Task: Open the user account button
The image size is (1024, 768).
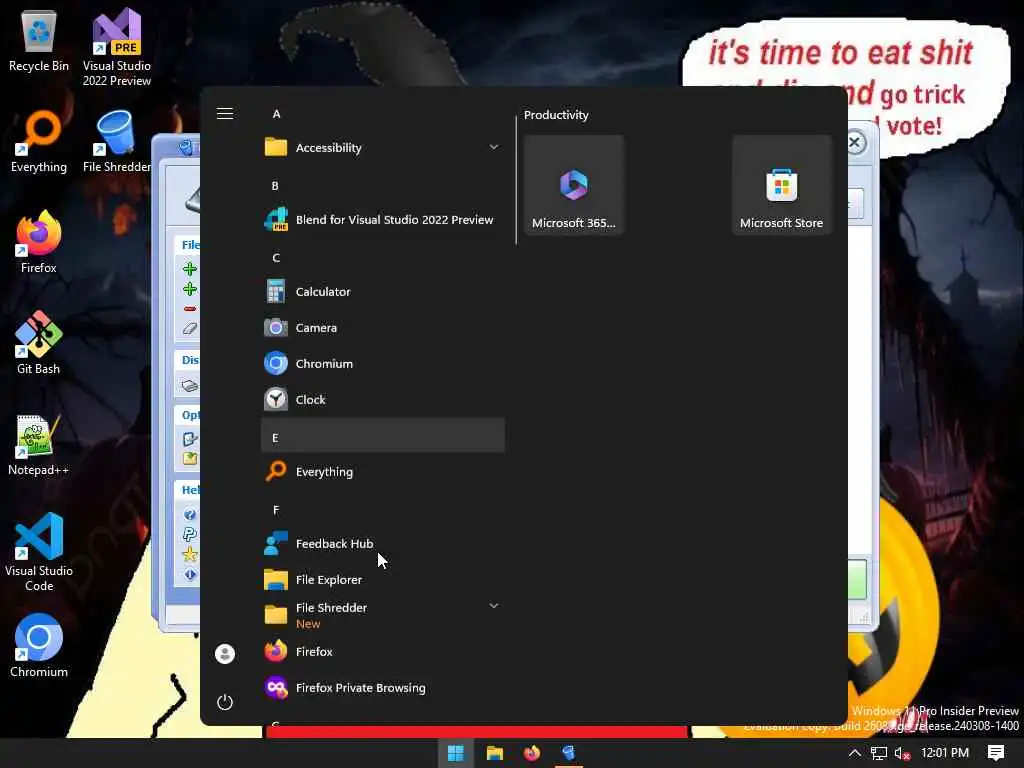Action: pyautogui.click(x=225, y=654)
